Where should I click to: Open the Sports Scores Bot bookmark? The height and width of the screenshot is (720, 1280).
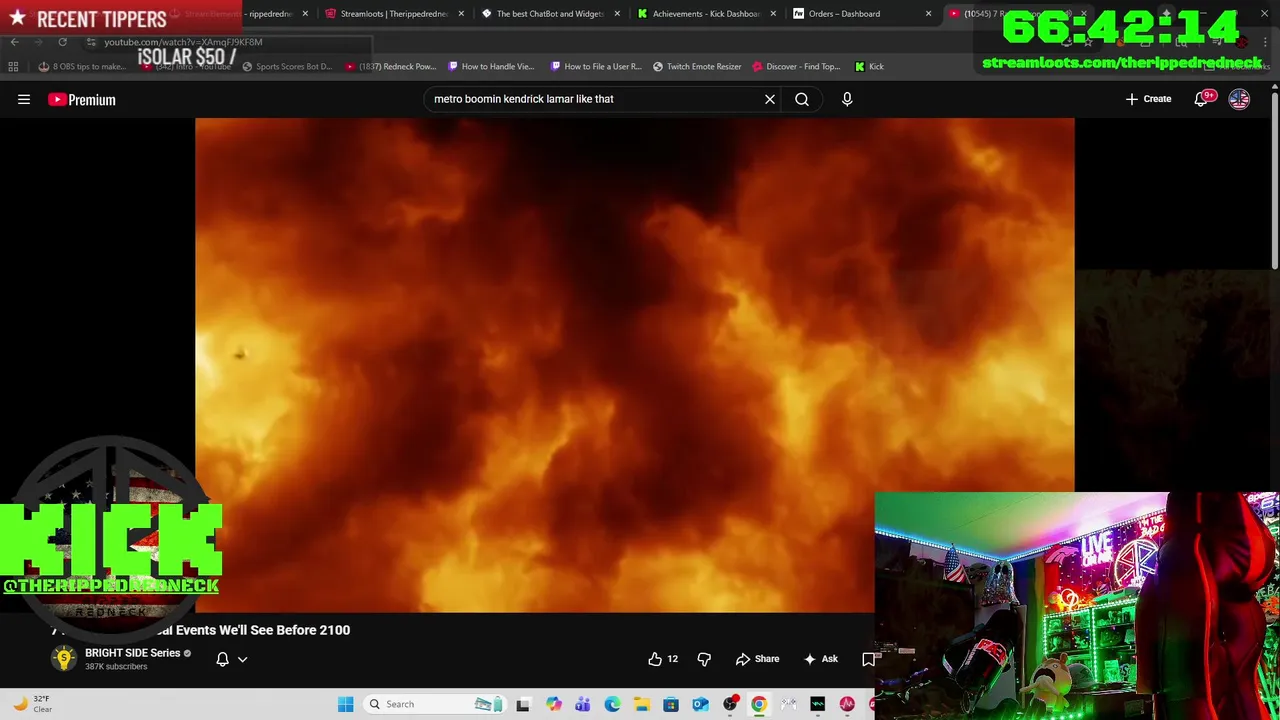[286, 66]
